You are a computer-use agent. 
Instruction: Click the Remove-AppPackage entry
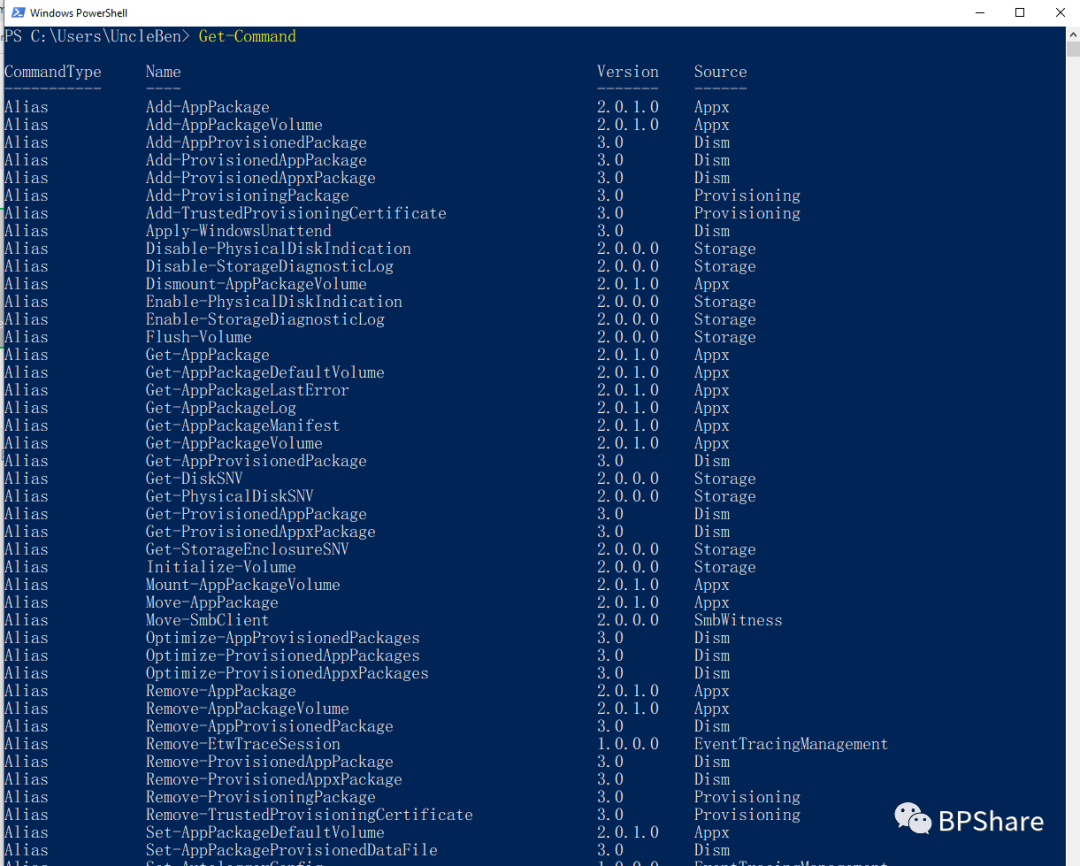(221, 691)
